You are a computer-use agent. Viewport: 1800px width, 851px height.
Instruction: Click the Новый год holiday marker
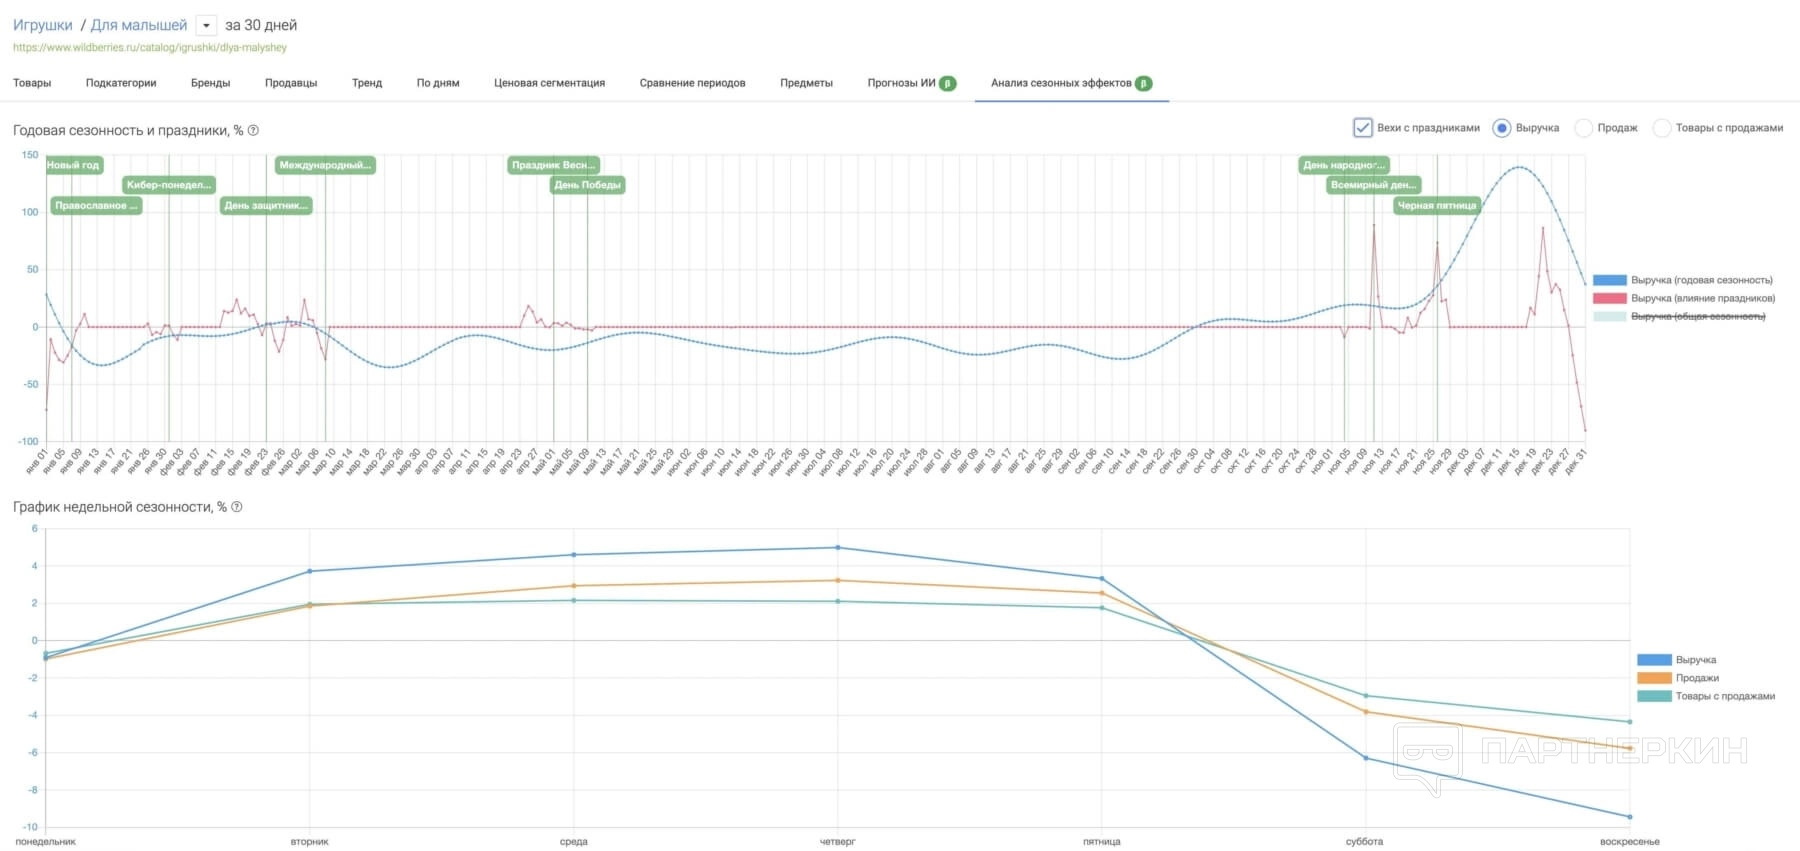pos(73,165)
